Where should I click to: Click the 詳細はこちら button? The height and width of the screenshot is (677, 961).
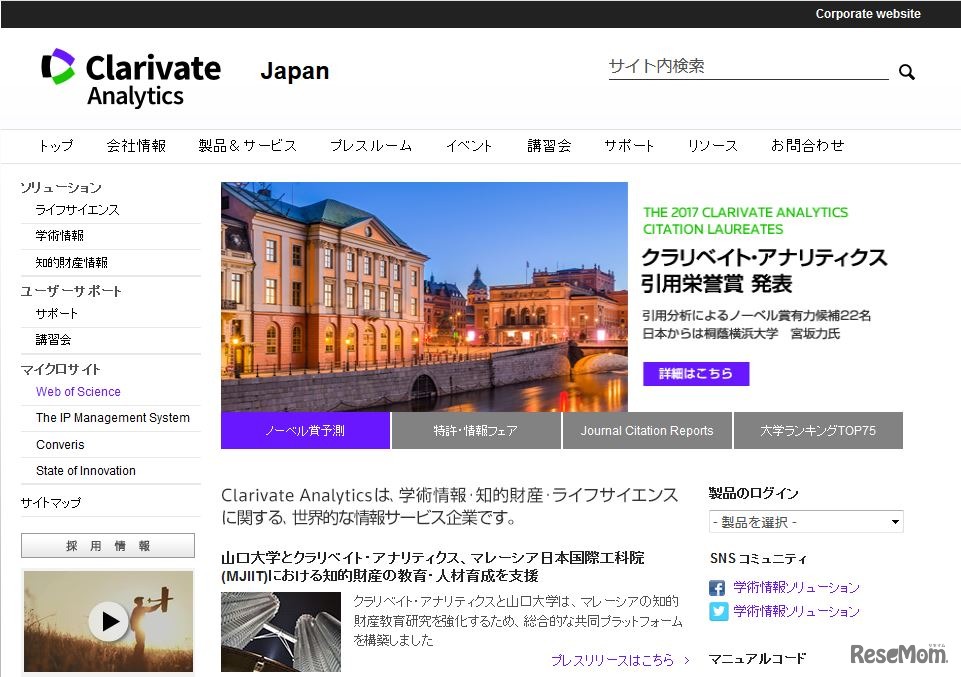point(695,373)
